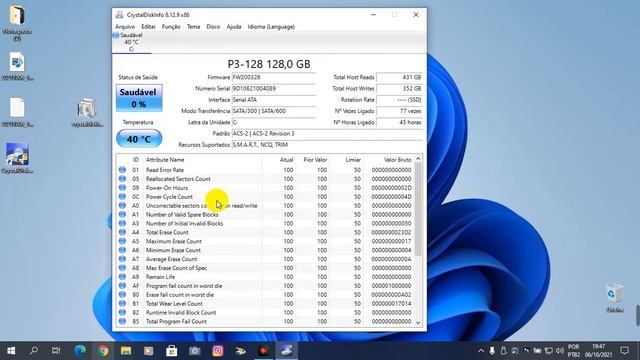Open File Explorer from the taskbar
Viewport: 640px width, 360px height.
(x=126, y=351)
